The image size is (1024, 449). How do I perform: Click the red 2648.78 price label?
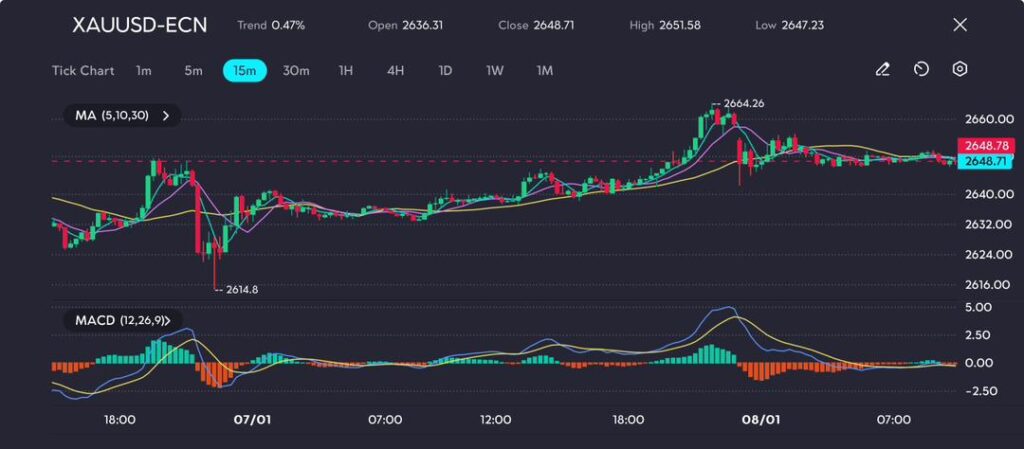click(x=985, y=146)
